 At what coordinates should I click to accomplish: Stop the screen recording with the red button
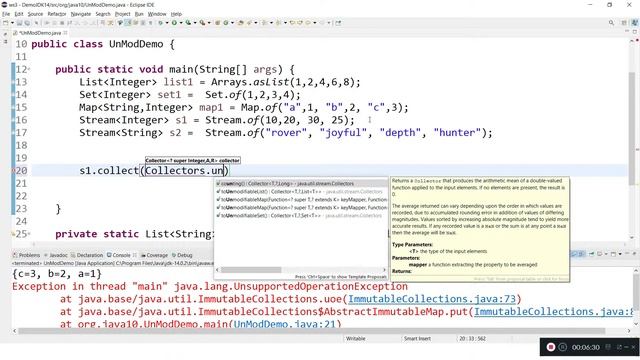click(x=551, y=347)
